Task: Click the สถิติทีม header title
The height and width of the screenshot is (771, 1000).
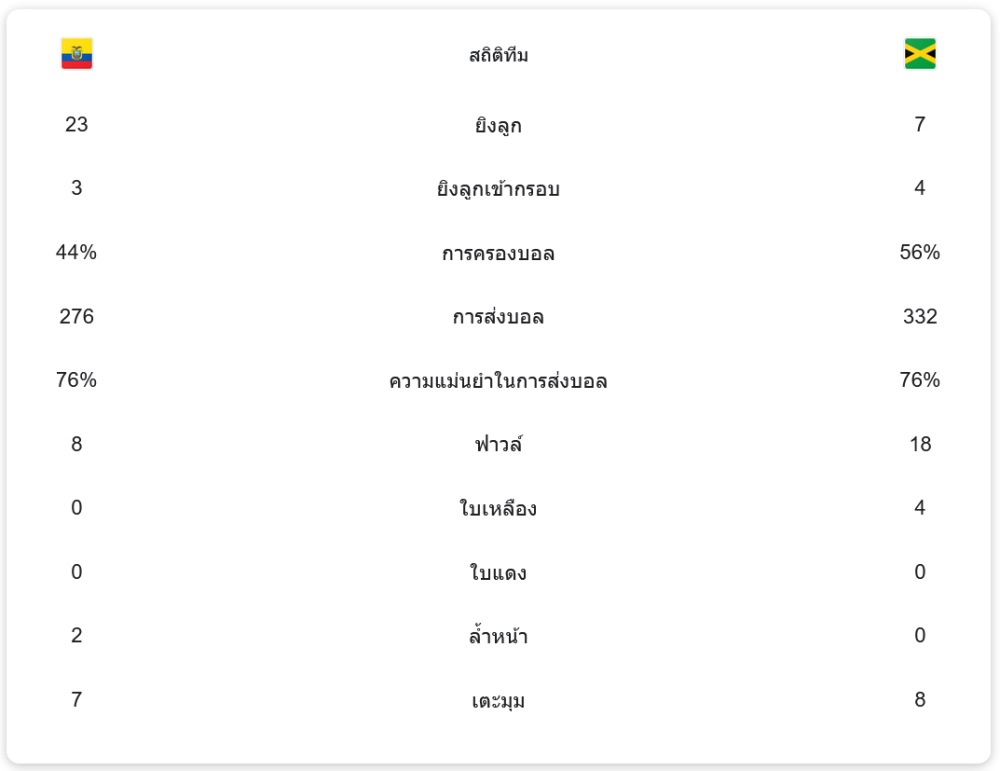Action: (498, 56)
